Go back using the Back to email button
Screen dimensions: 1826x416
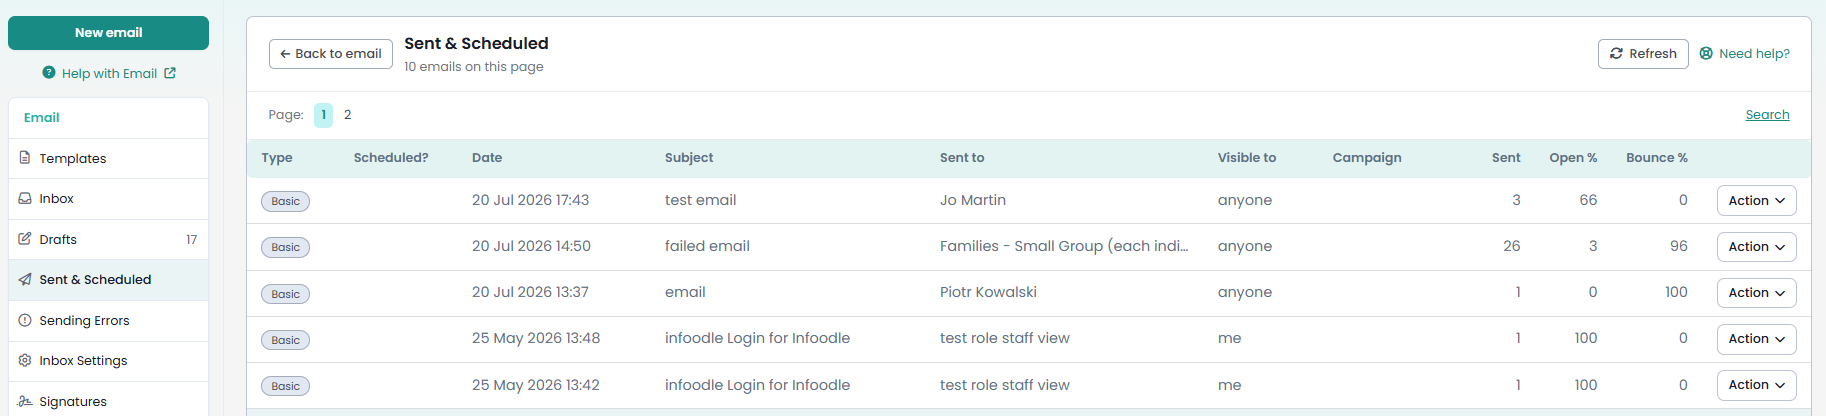(x=331, y=54)
